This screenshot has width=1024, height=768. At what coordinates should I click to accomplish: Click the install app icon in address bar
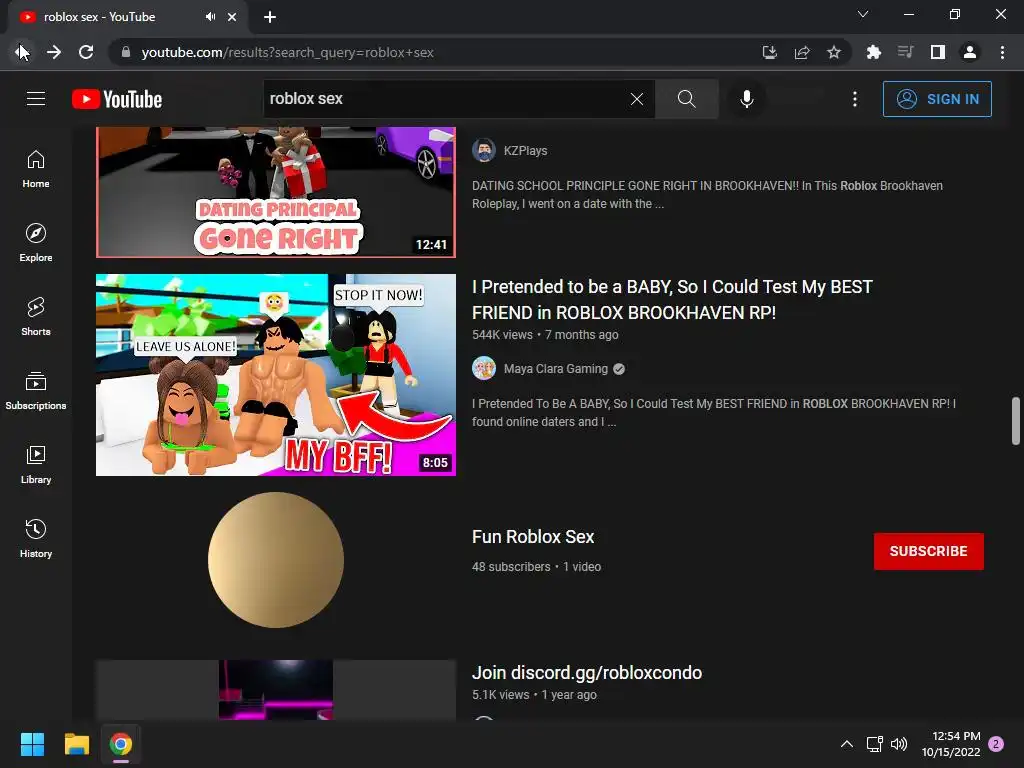[x=770, y=52]
